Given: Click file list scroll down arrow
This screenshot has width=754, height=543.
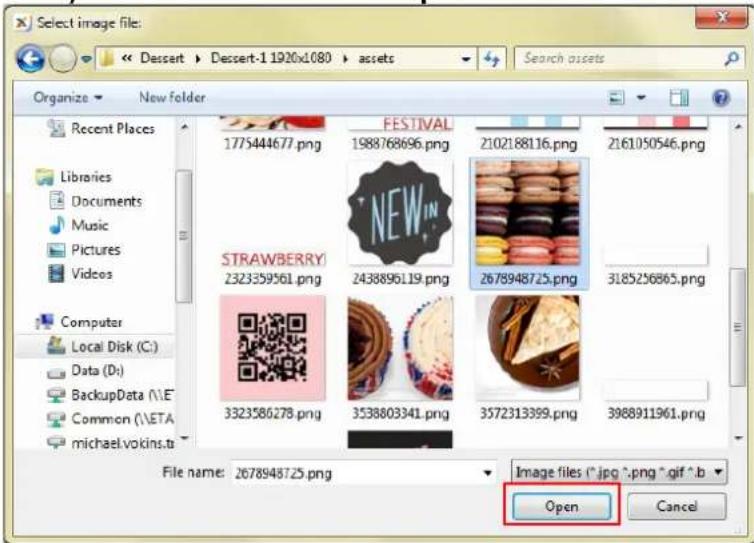Looking at the screenshot, I should coord(738,438).
